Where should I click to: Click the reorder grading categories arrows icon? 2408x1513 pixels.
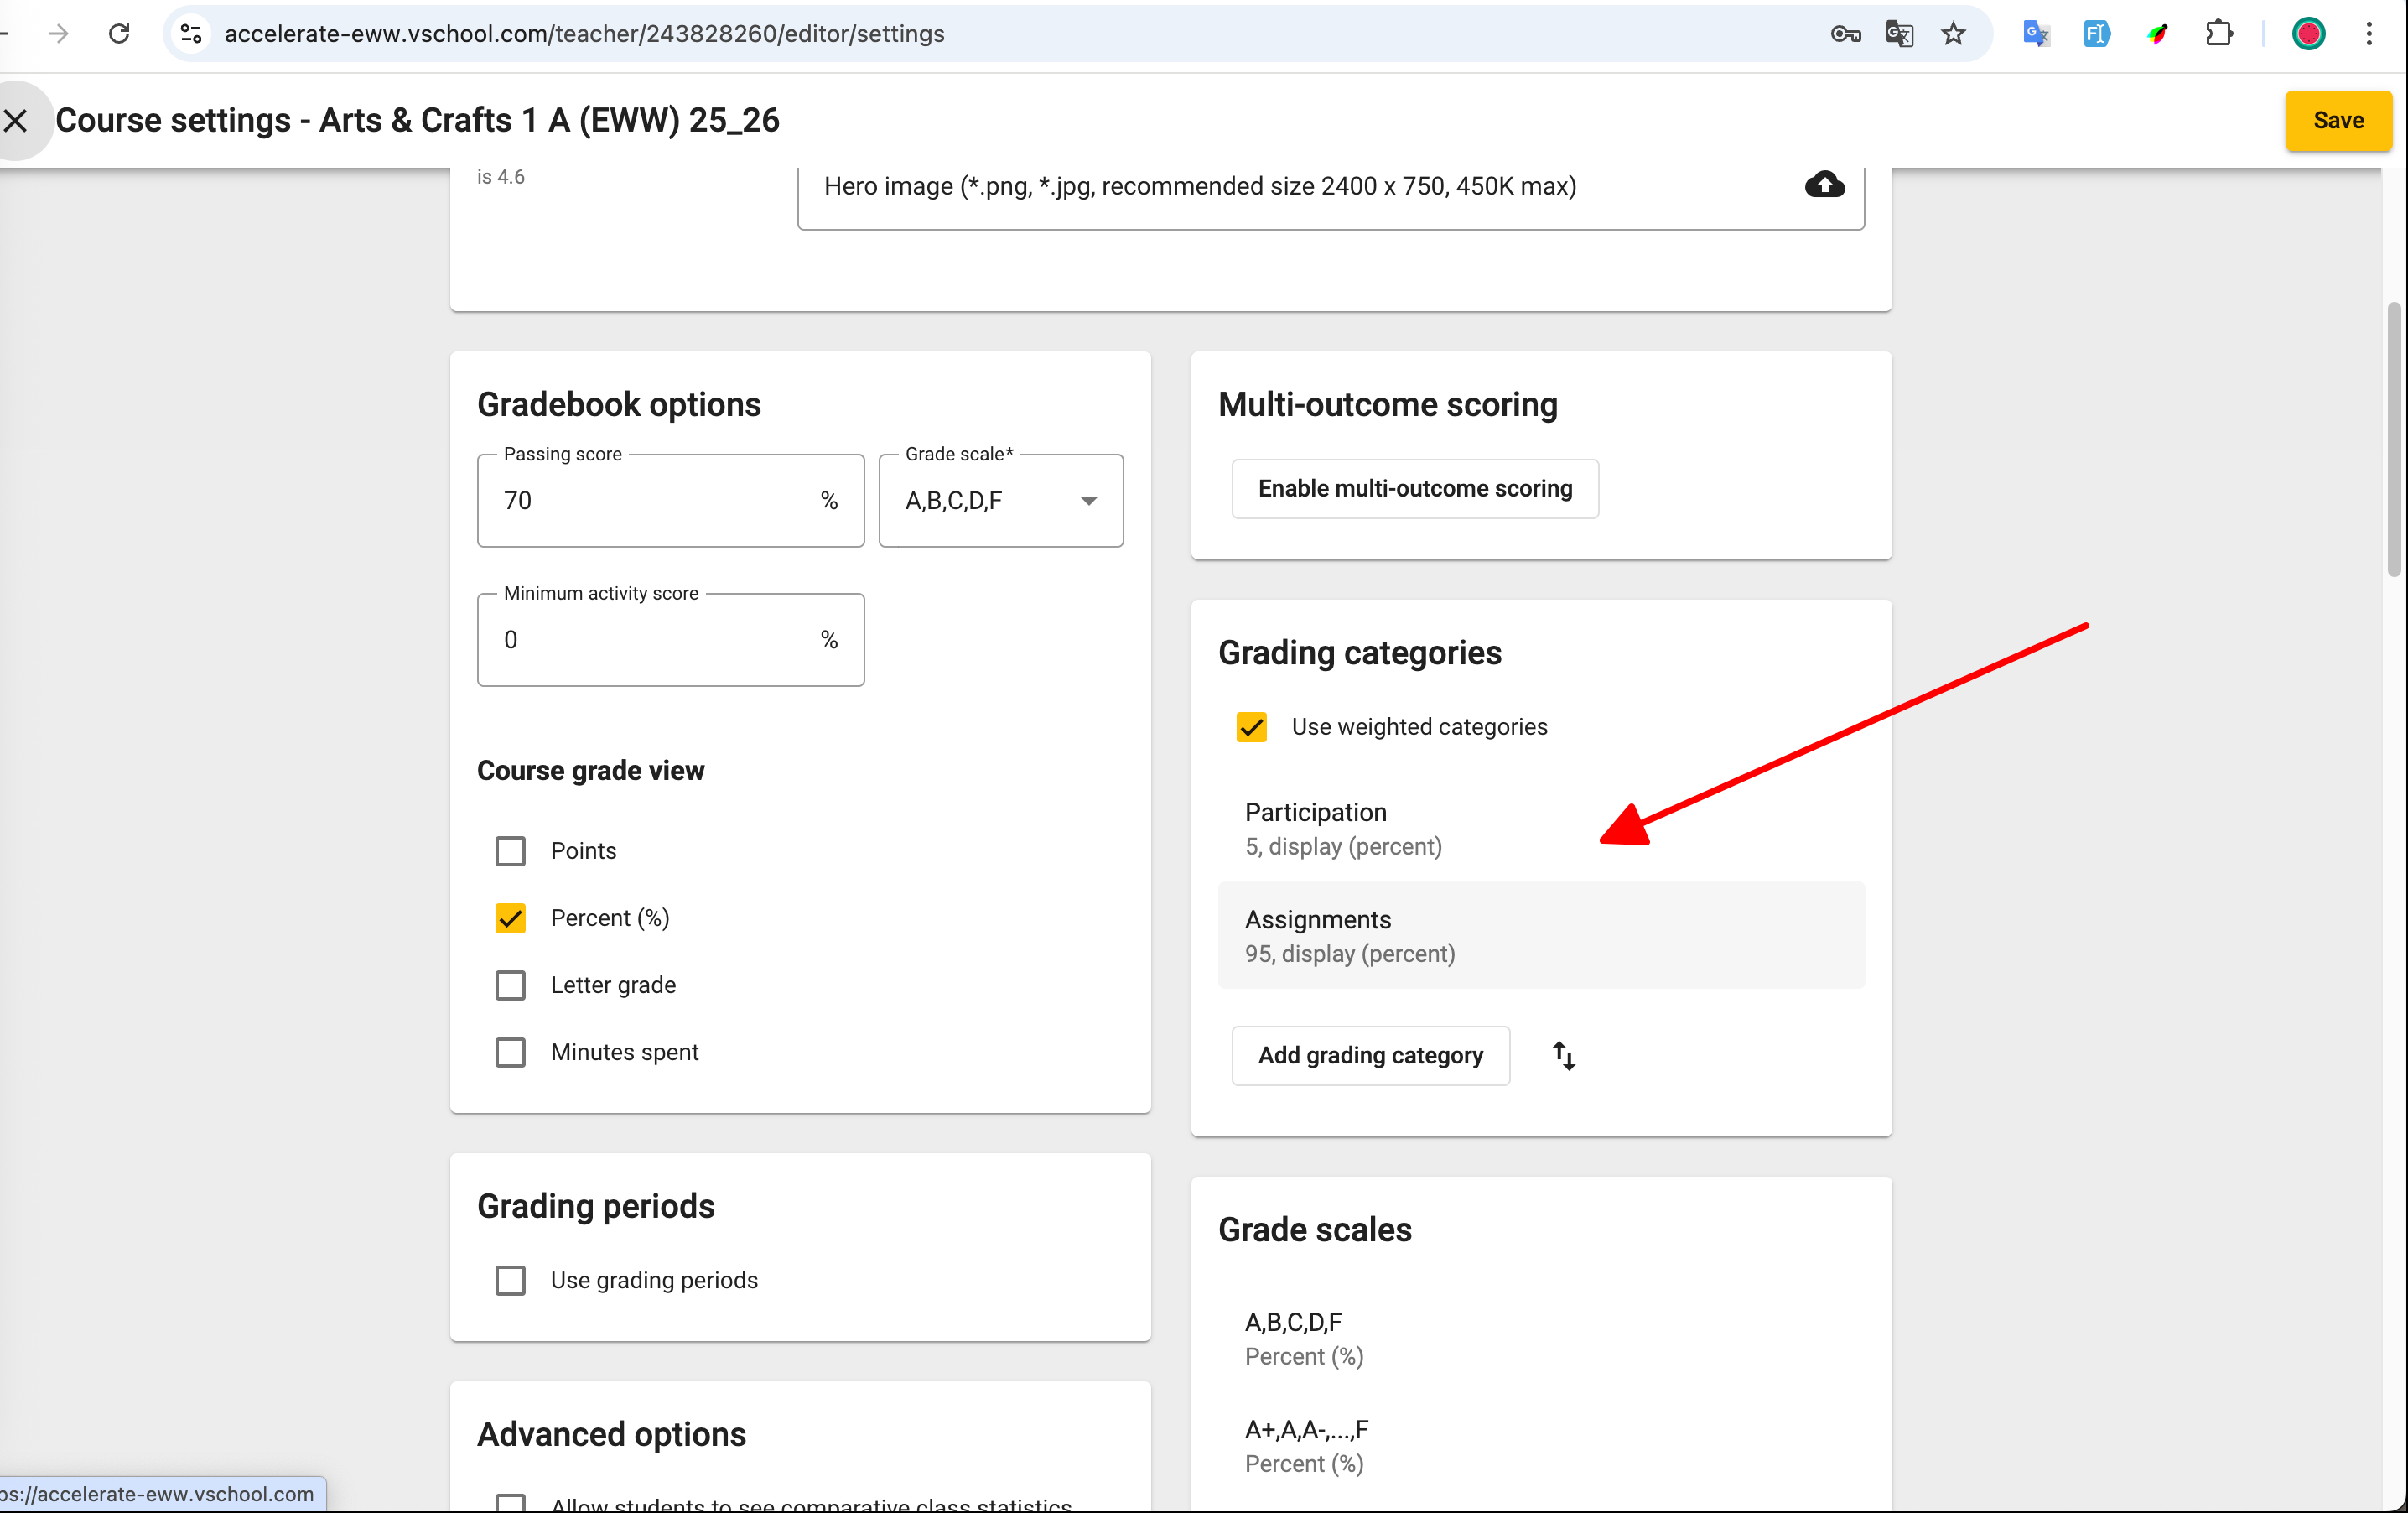coord(1564,1055)
